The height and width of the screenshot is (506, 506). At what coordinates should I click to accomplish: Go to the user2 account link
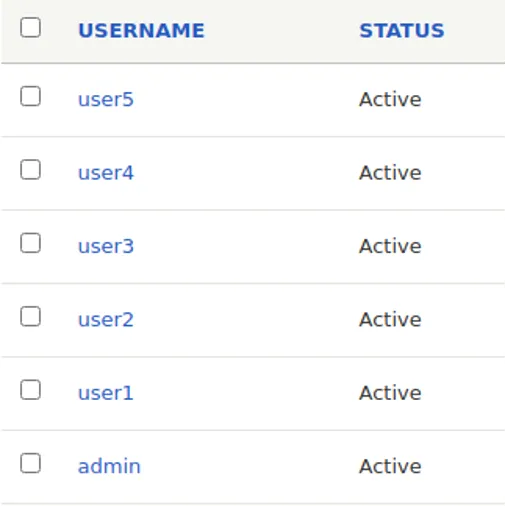point(106,319)
